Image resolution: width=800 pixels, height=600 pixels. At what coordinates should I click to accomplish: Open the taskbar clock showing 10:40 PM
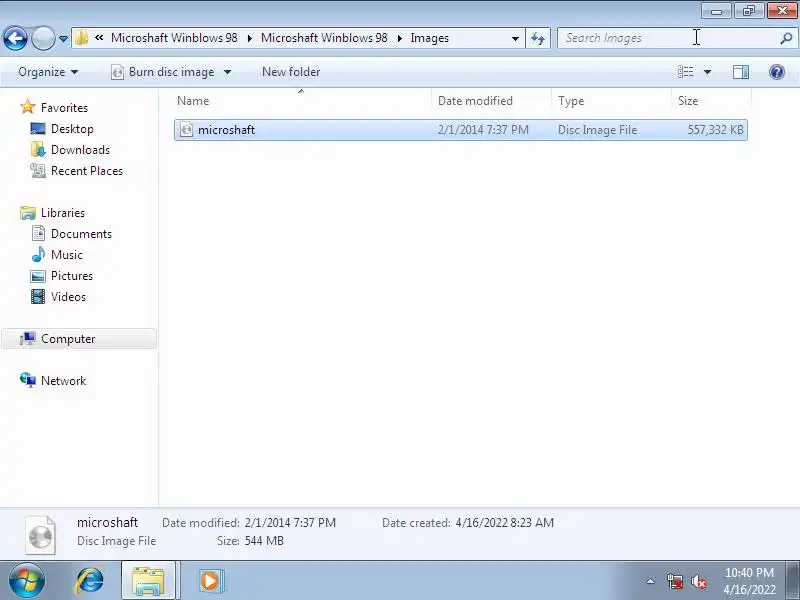click(749, 581)
